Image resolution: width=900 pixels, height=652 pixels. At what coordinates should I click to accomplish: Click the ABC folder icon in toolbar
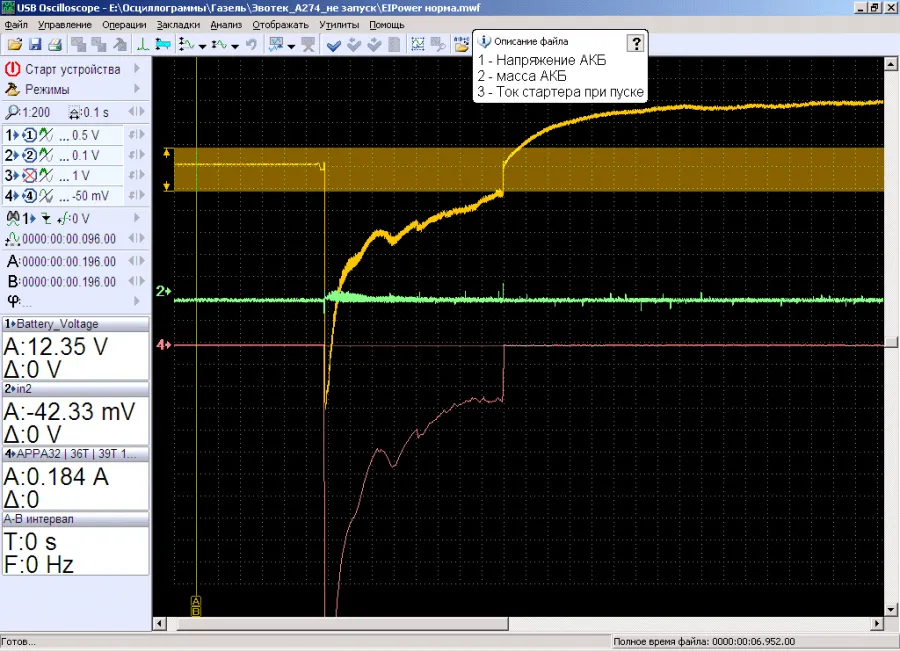pyautogui.click(x=461, y=44)
